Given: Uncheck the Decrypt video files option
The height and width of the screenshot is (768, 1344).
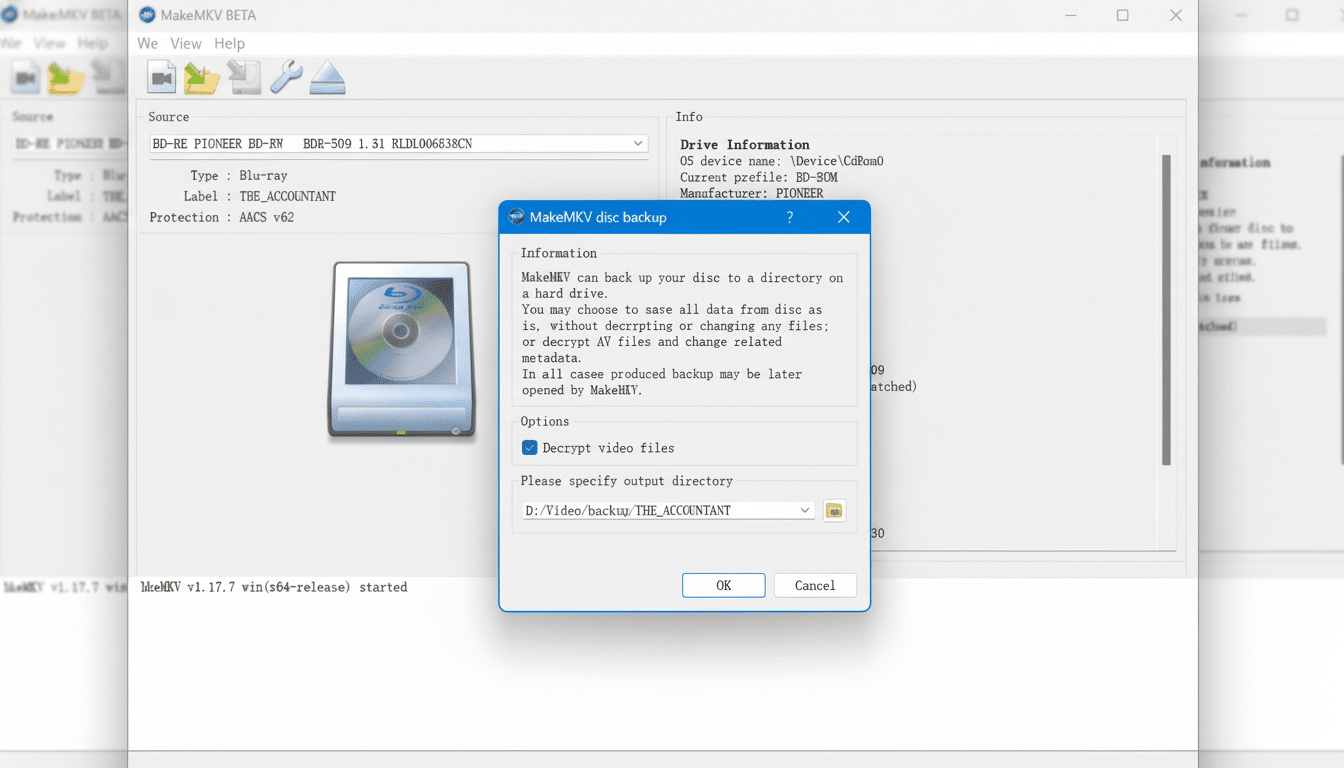Looking at the screenshot, I should point(529,447).
